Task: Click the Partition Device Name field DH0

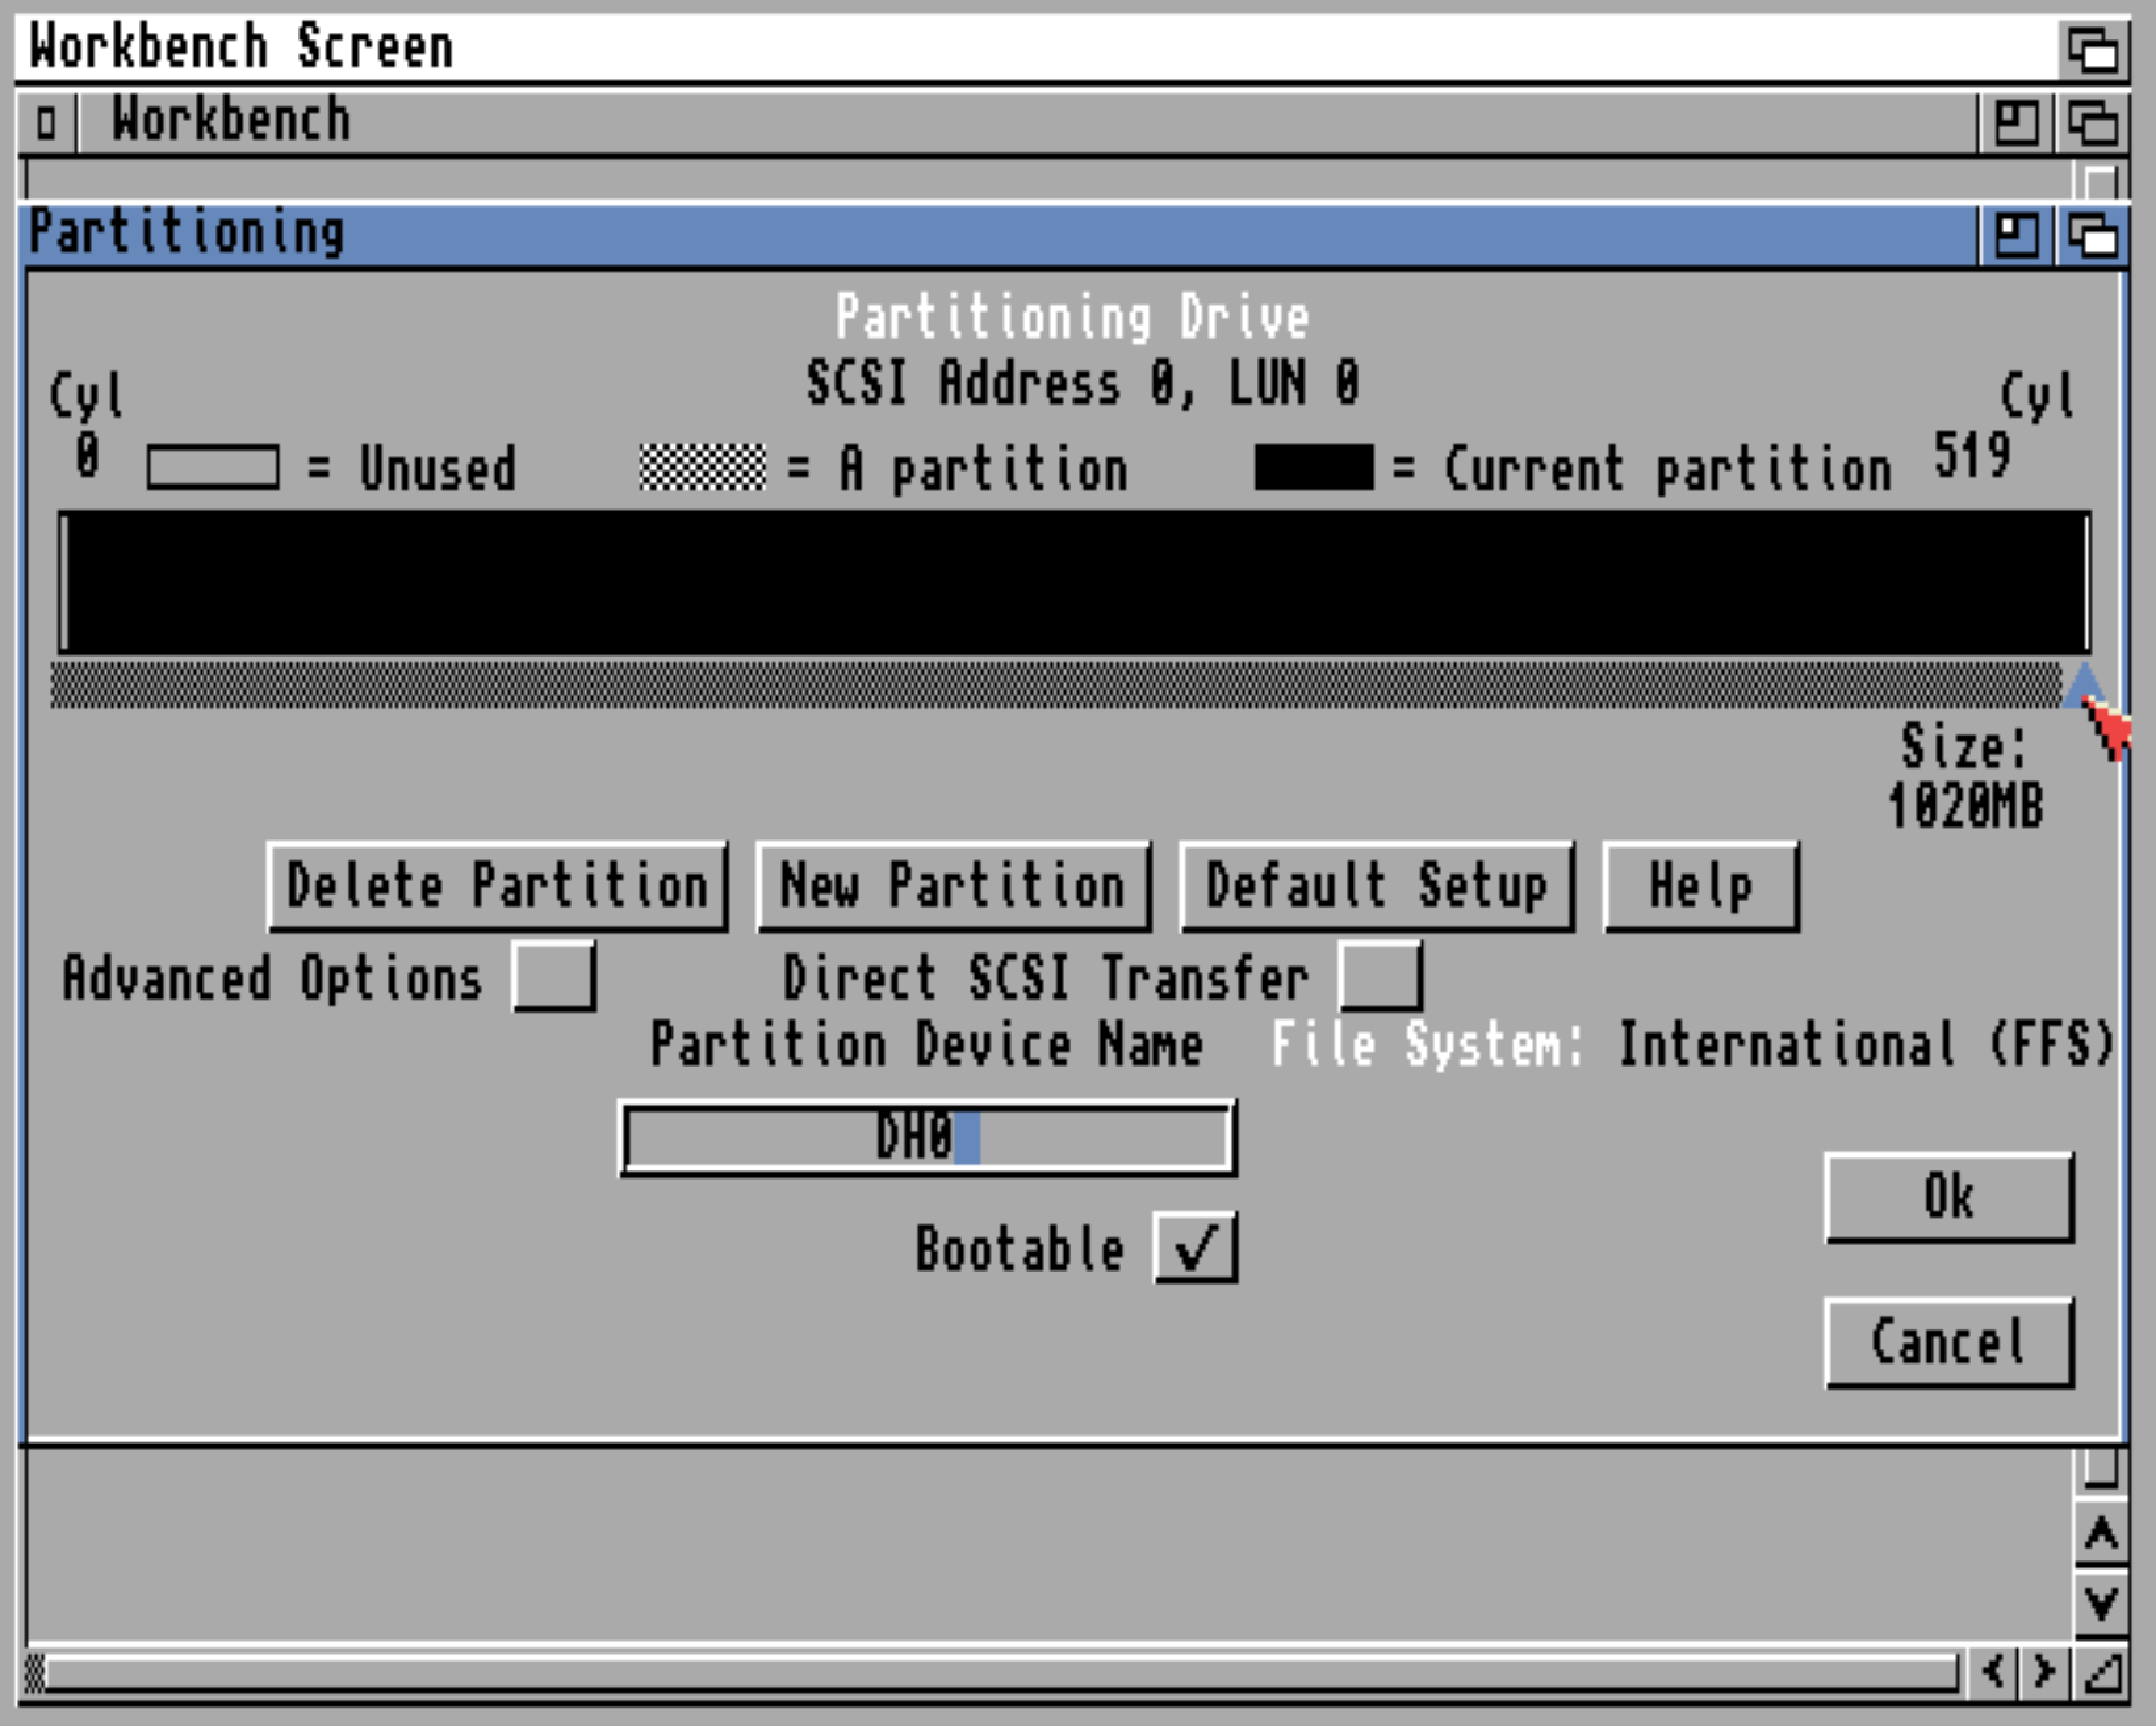Action: tap(927, 1138)
